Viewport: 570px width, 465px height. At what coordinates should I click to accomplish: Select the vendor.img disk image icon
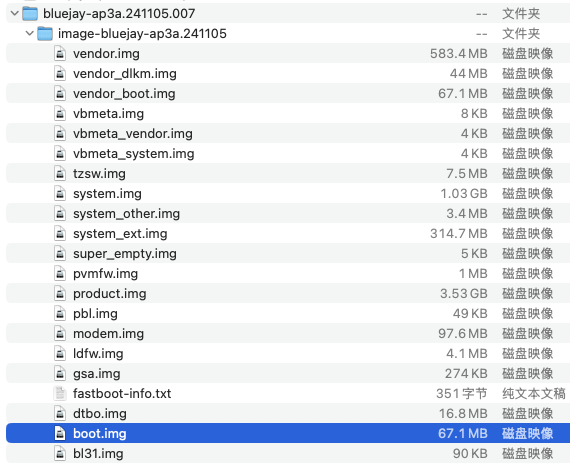[x=60, y=53]
